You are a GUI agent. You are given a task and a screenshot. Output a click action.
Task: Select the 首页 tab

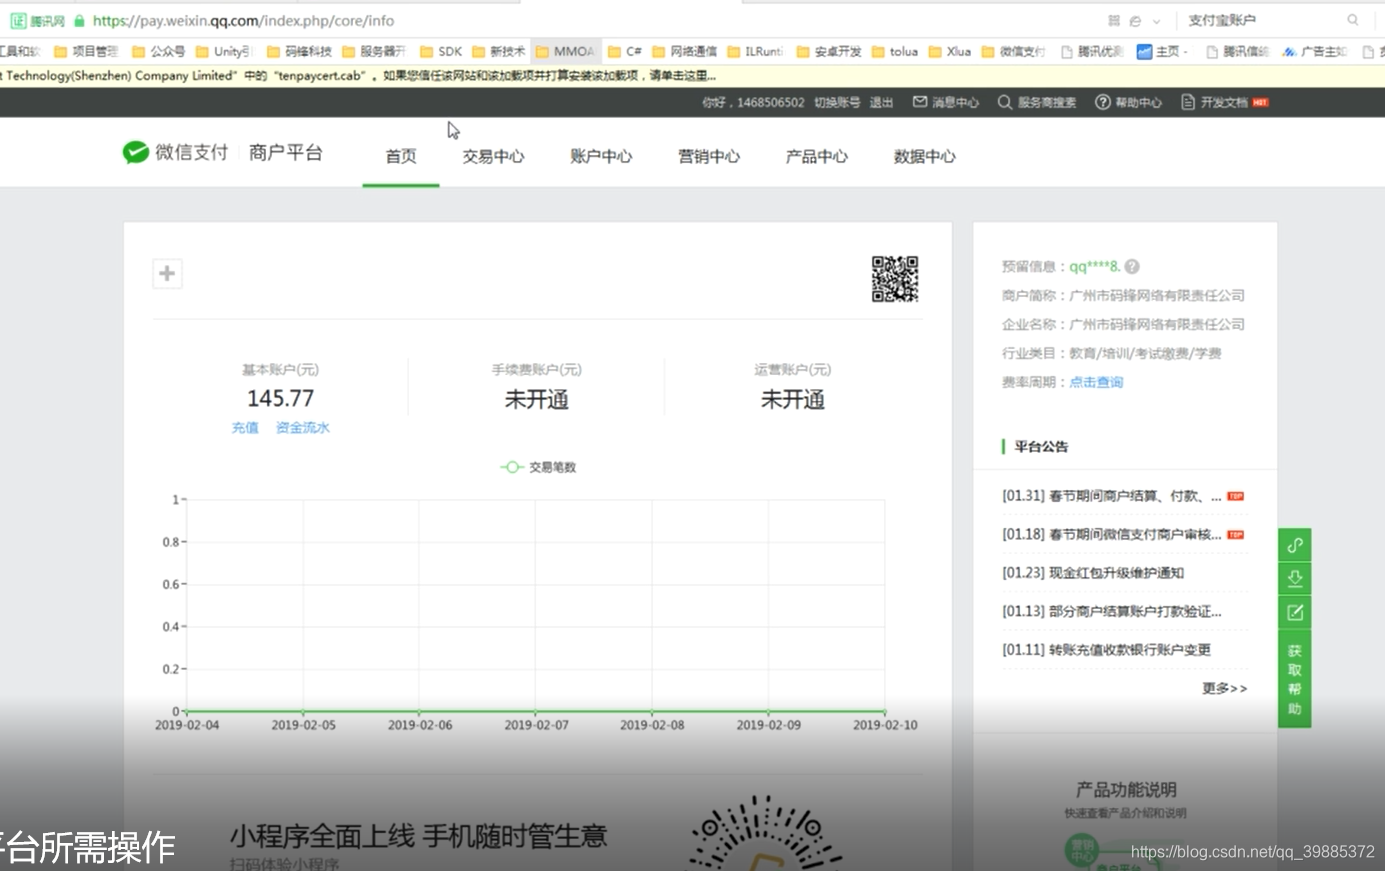401,156
